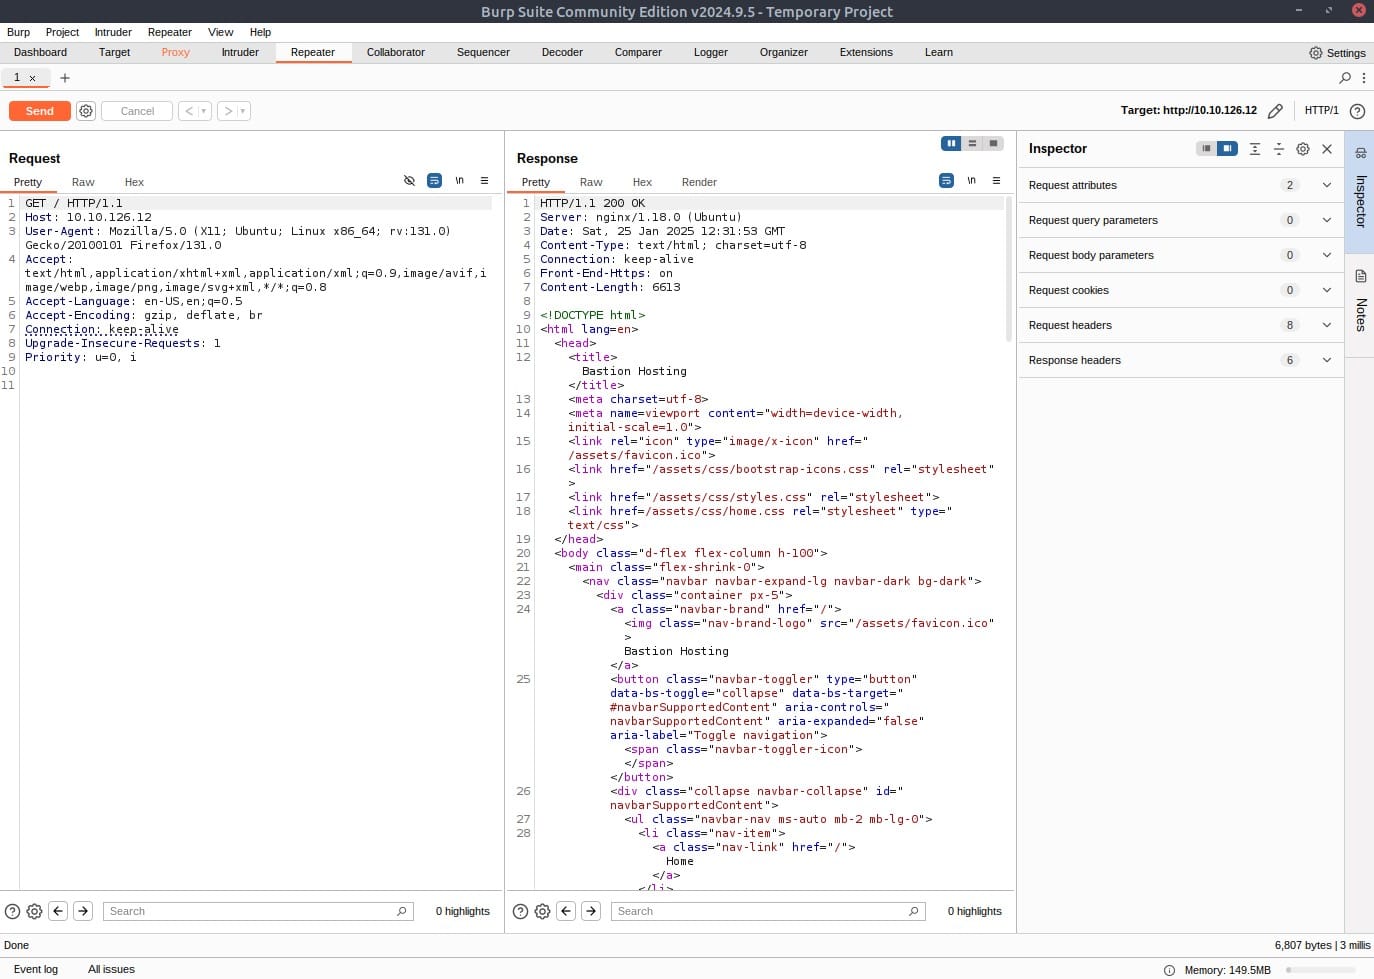Click the orange Send button
The image size is (1374, 979).
click(40, 111)
